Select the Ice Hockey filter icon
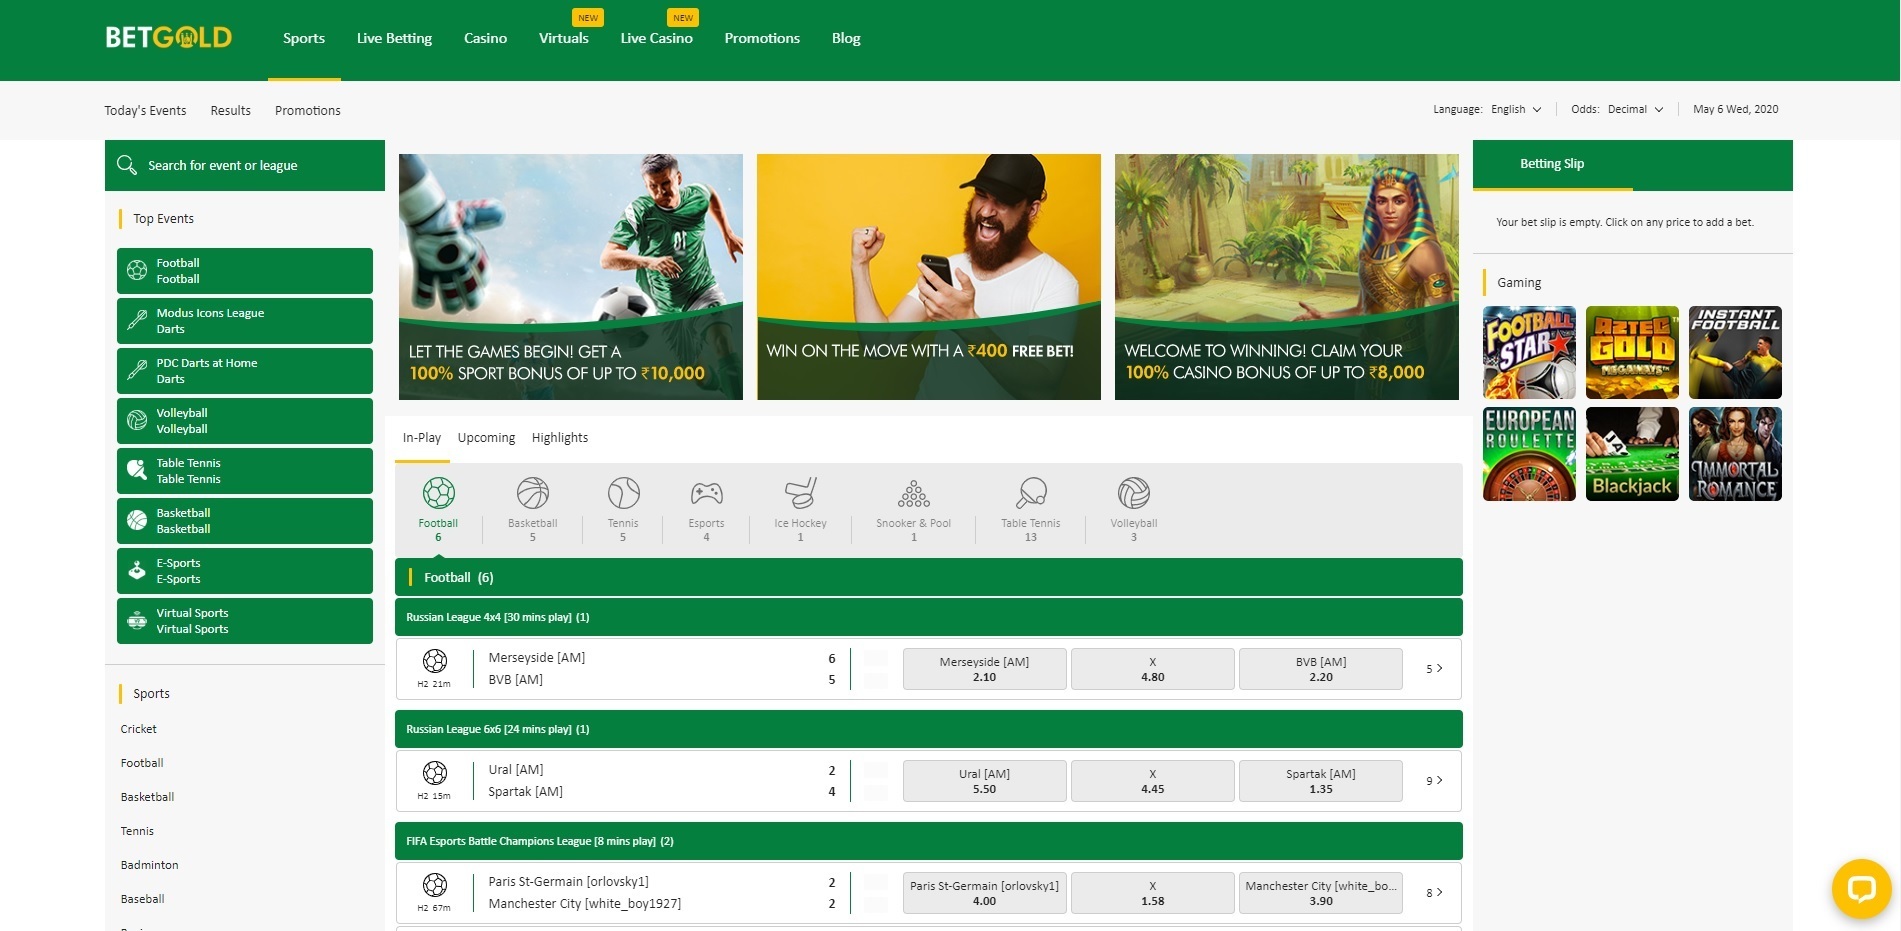This screenshot has width=1901, height=931. click(x=800, y=494)
